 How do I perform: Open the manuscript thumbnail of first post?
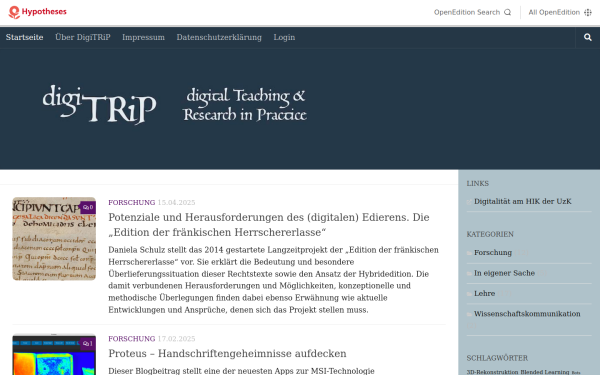(54, 239)
